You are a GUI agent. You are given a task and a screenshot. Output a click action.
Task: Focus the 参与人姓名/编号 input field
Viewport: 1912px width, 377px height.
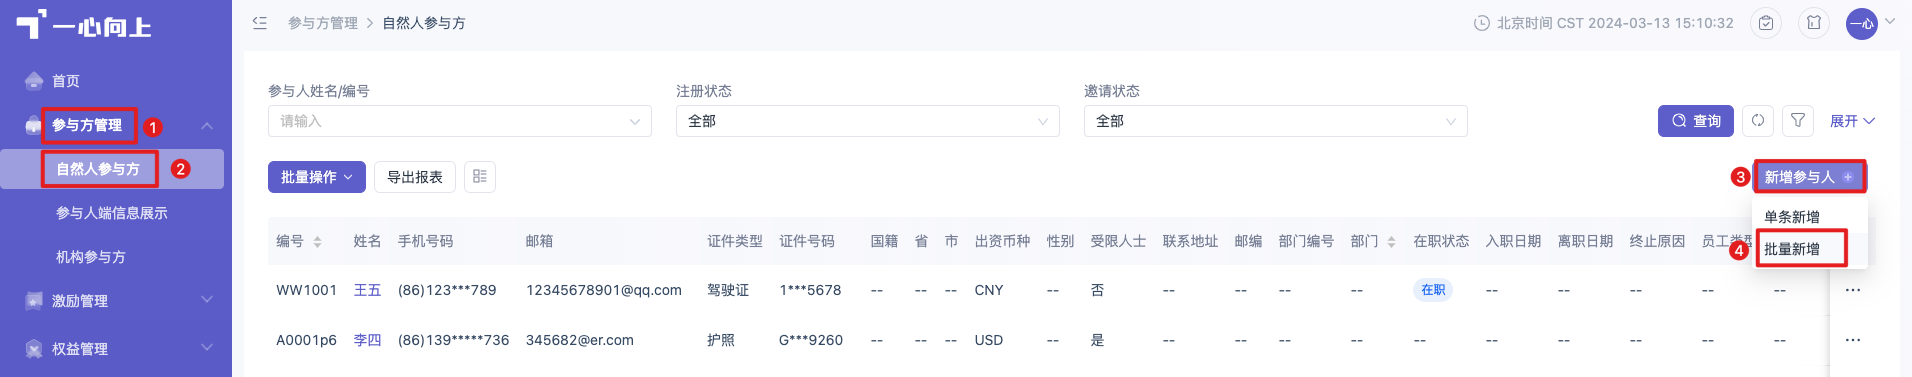point(459,121)
